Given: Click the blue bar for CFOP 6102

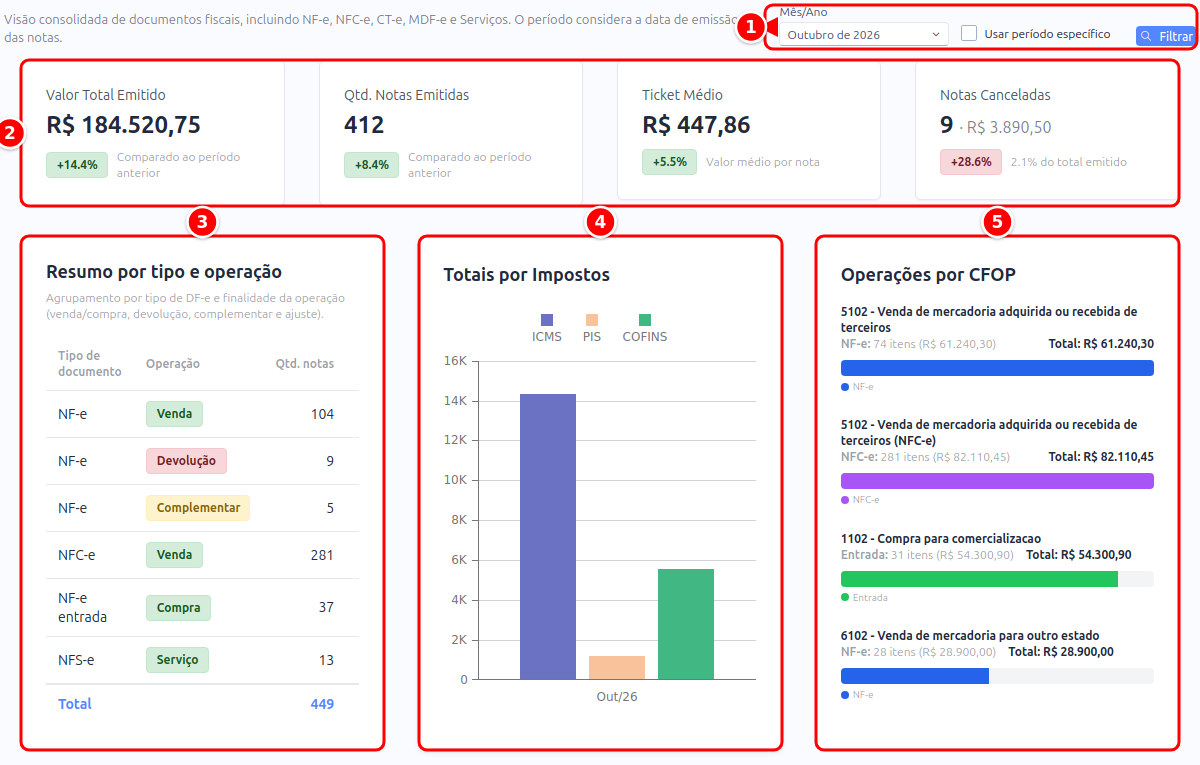Looking at the screenshot, I should [x=915, y=676].
